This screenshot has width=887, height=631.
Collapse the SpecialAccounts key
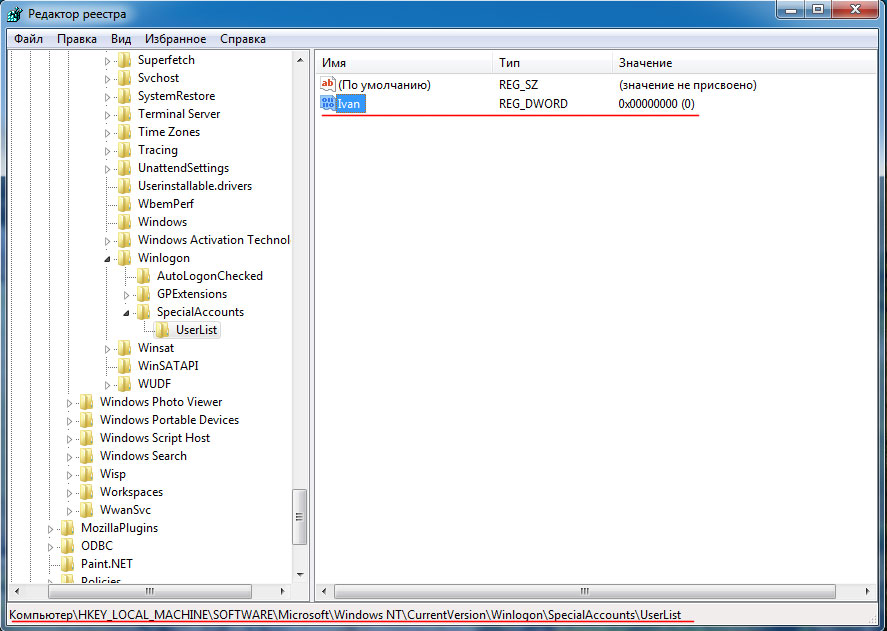(x=127, y=313)
